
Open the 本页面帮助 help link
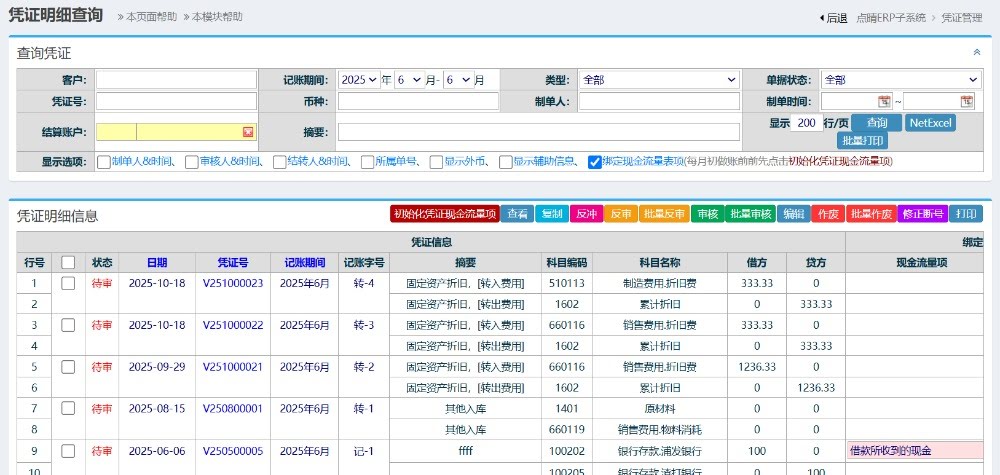click(149, 17)
